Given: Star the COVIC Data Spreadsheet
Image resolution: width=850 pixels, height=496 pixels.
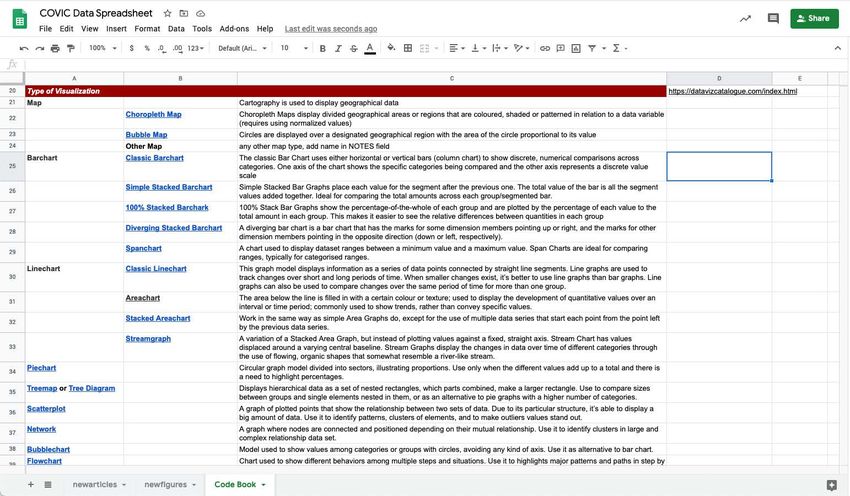Looking at the screenshot, I should tap(168, 13).
